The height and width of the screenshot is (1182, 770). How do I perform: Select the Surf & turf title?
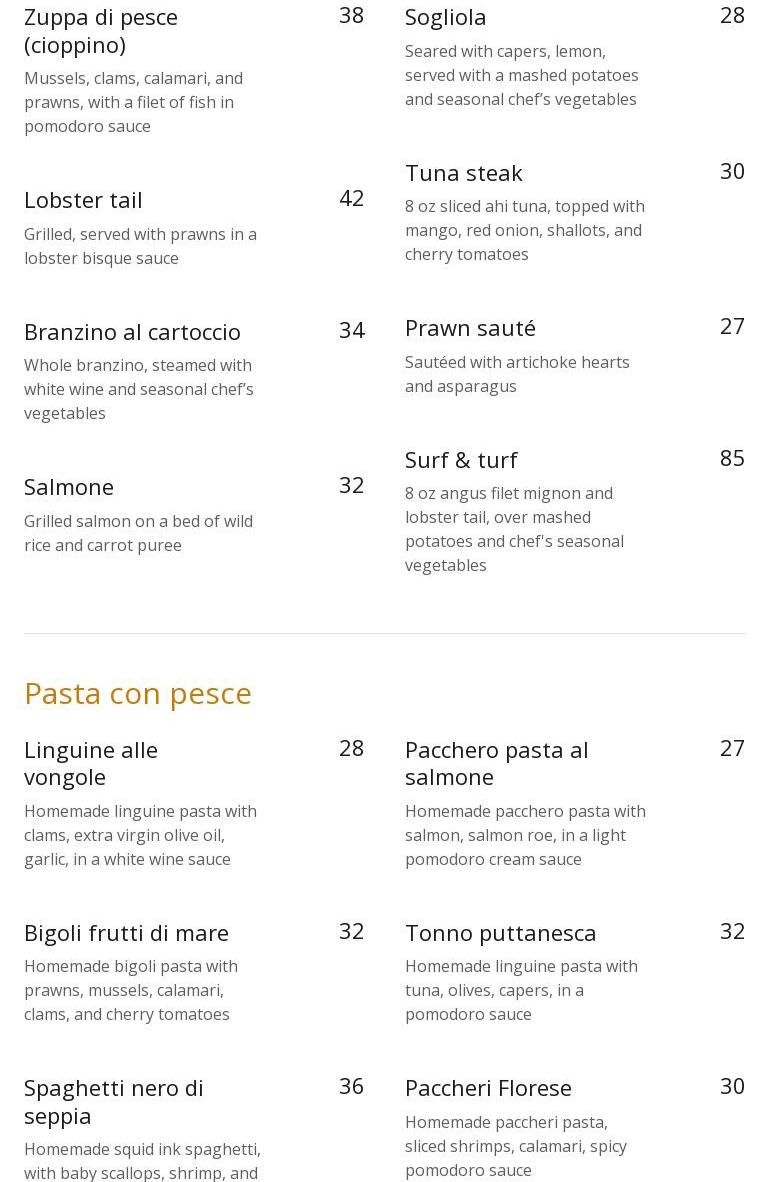[x=460, y=460]
